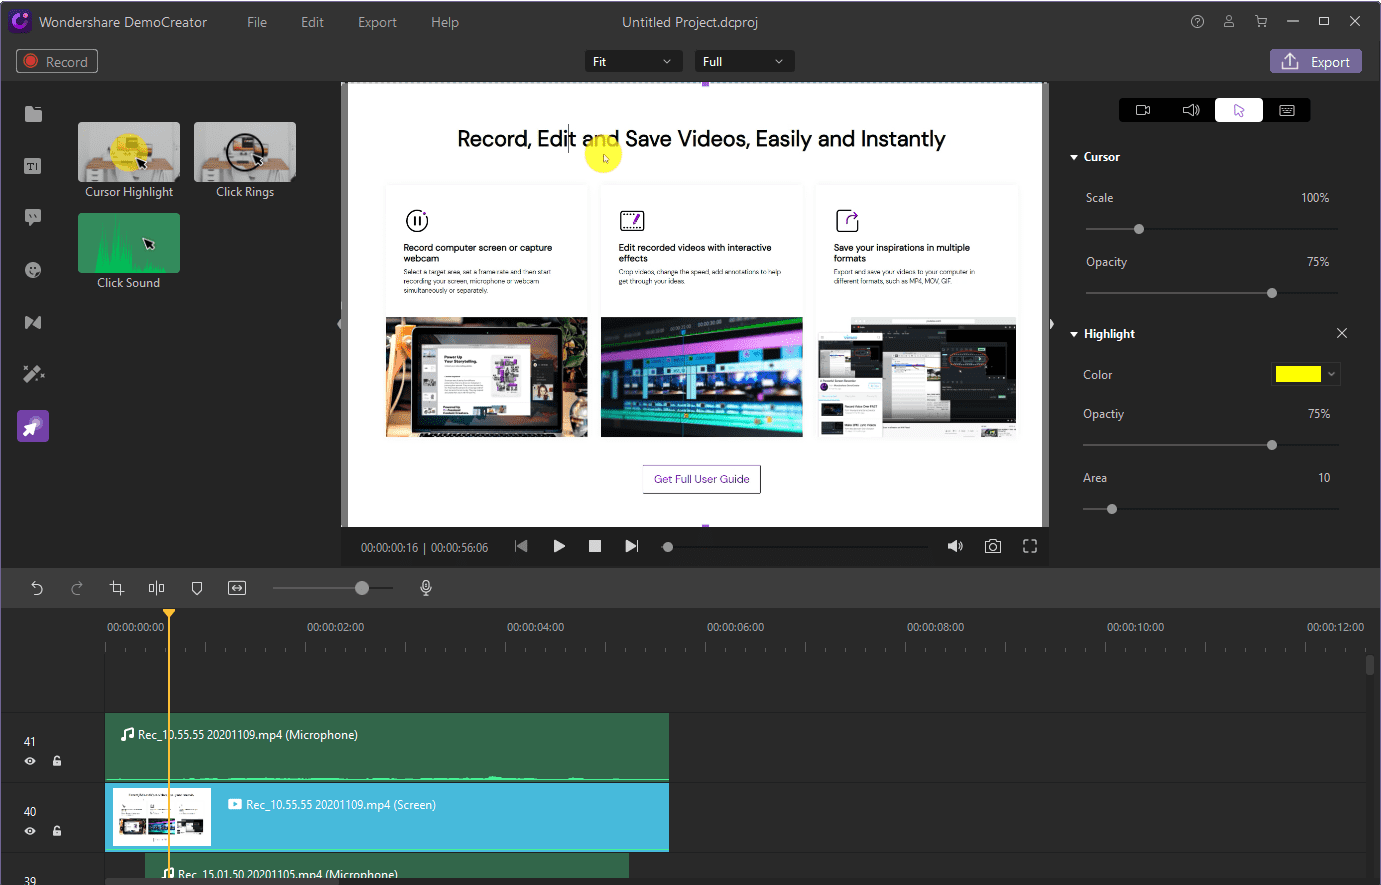Select the Click Rings effect thumbnail
Image resolution: width=1381 pixels, height=885 pixels.
245,152
